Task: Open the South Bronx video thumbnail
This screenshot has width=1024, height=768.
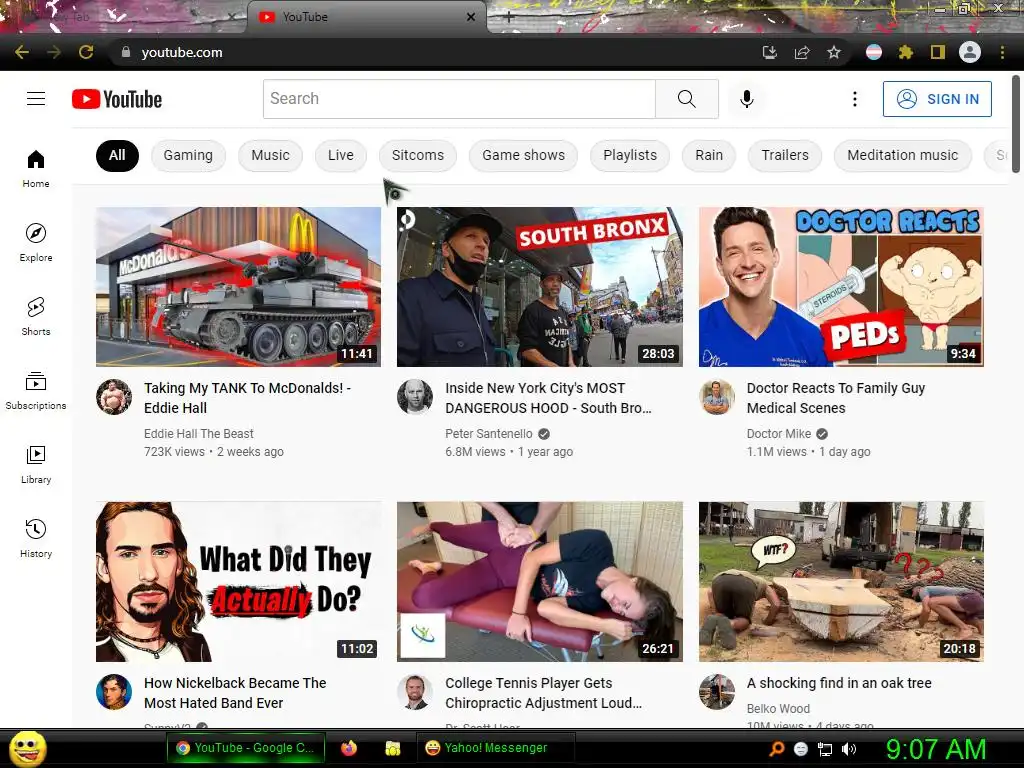Action: pos(540,287)
